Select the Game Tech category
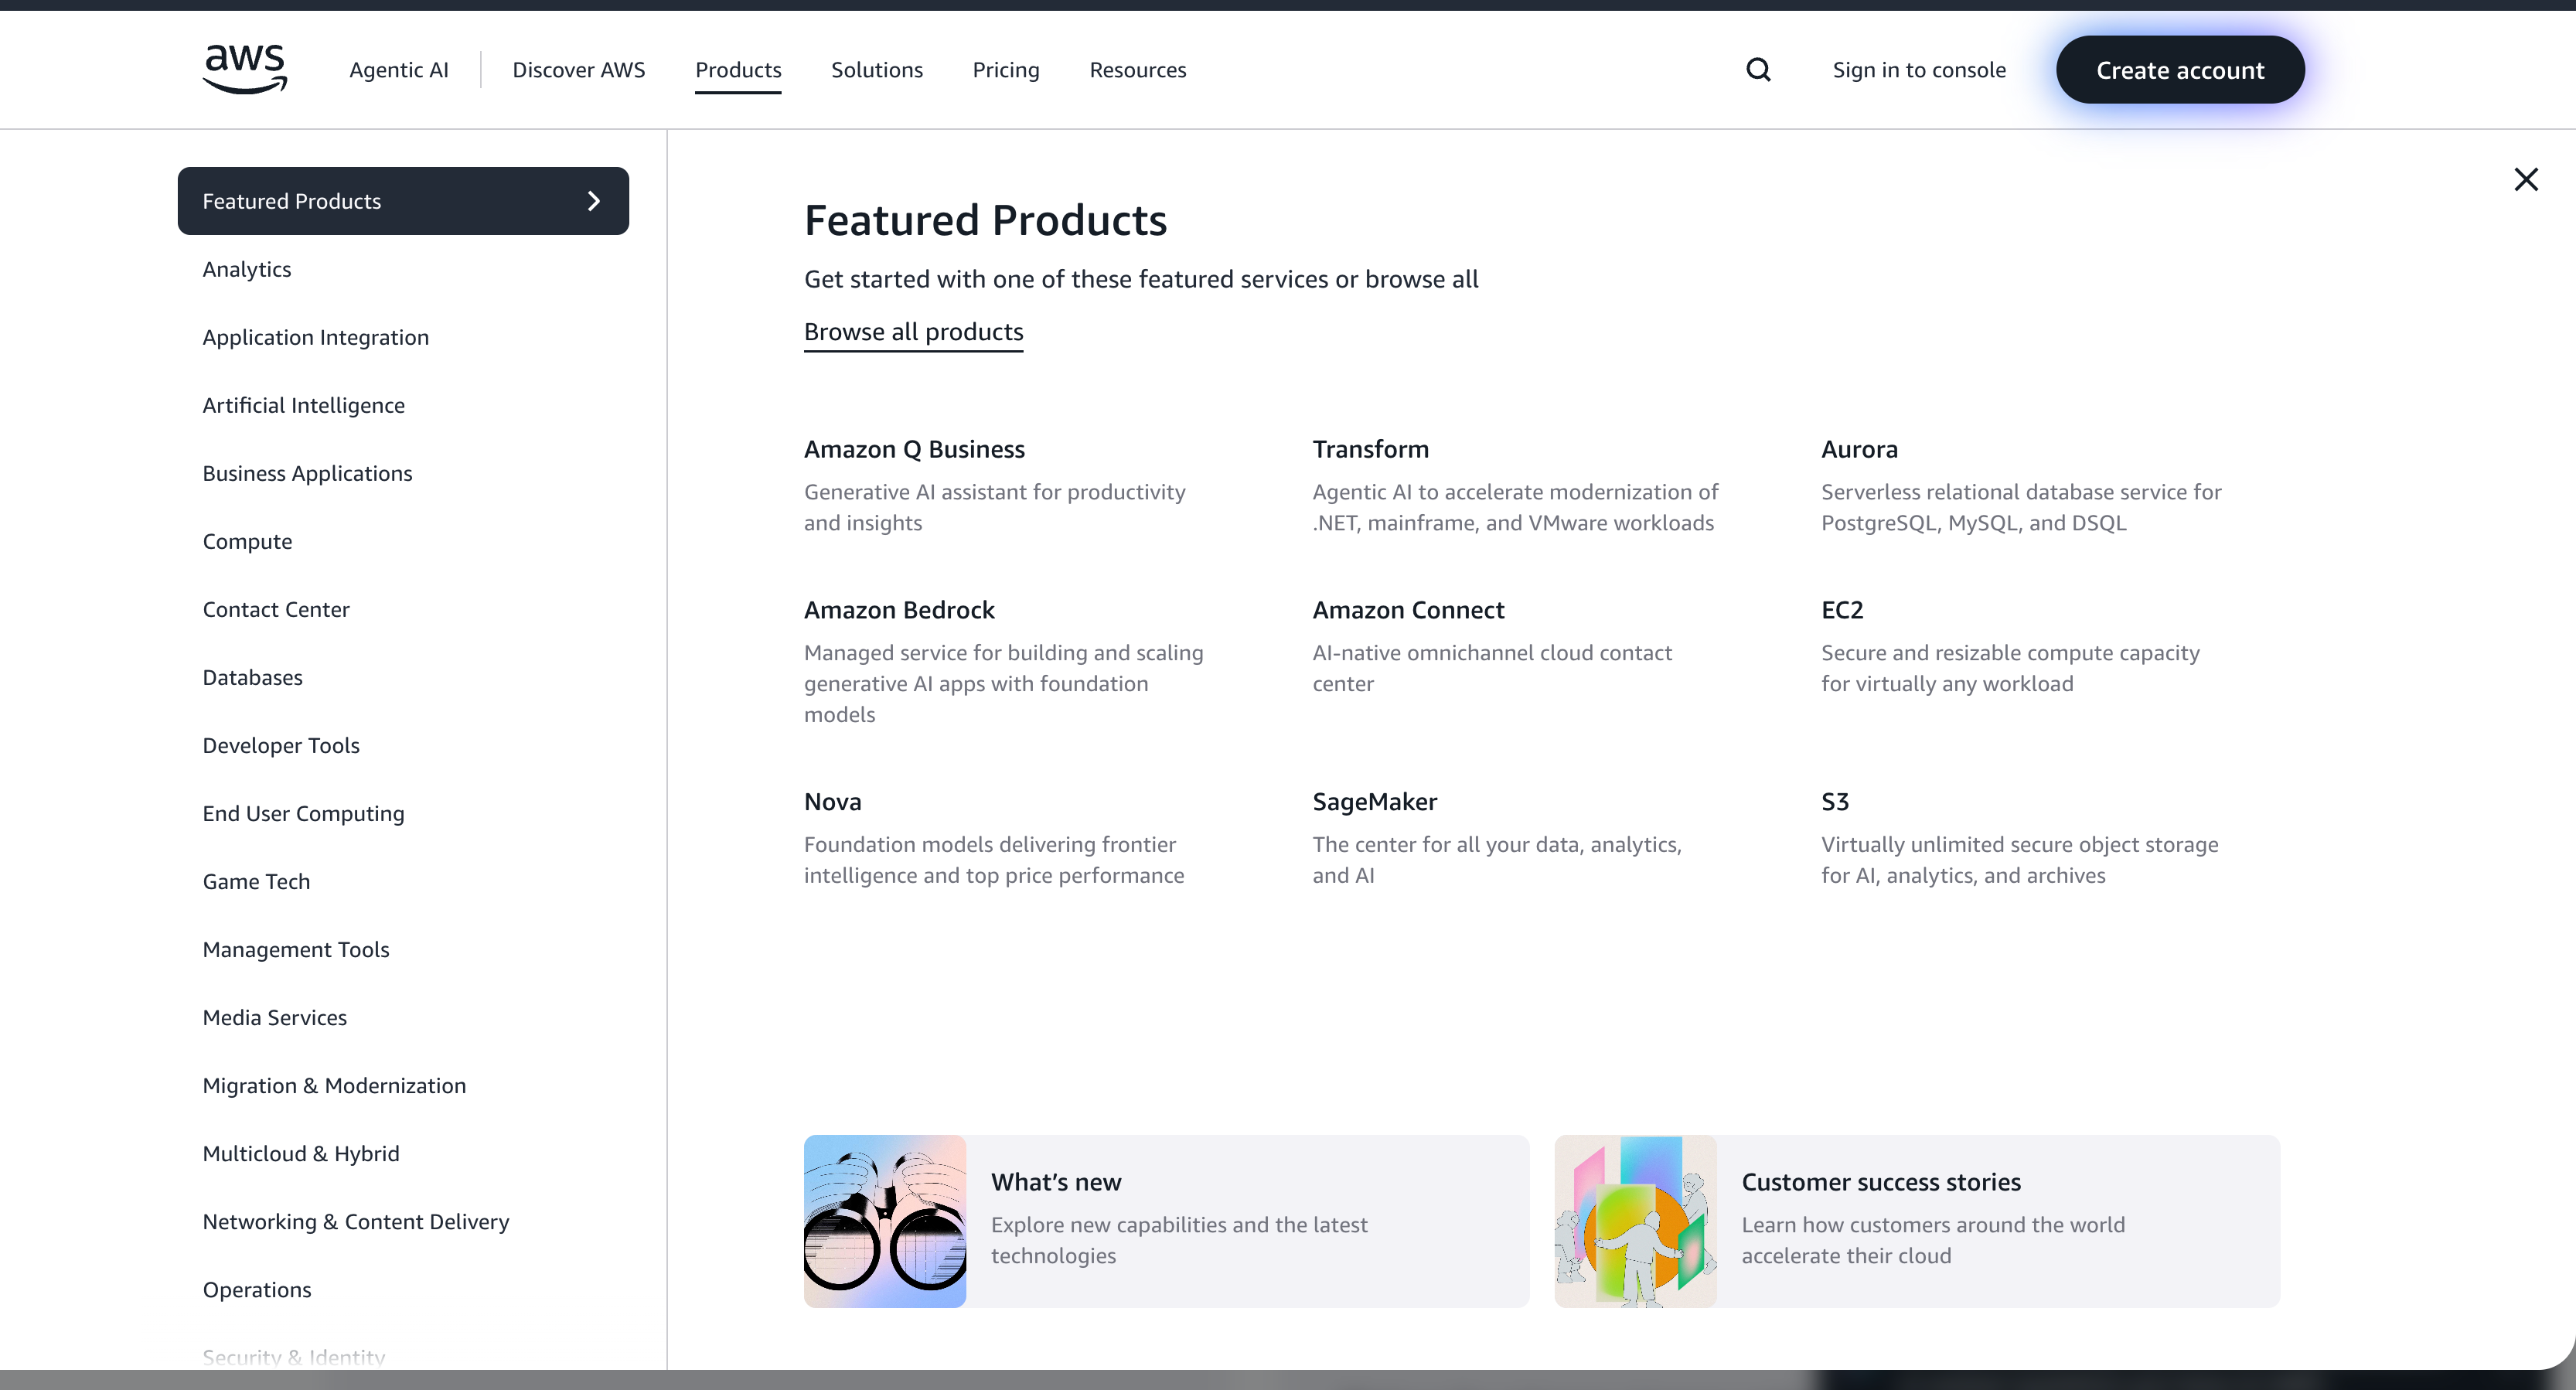Screen dimensions: 2576x1390 point(257,882)
